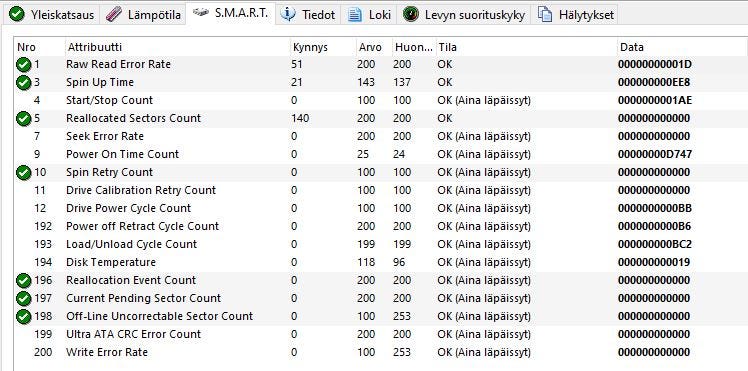
Task: Select the Load/Unload Cycle Count attribute
Action: pos(131,244)
